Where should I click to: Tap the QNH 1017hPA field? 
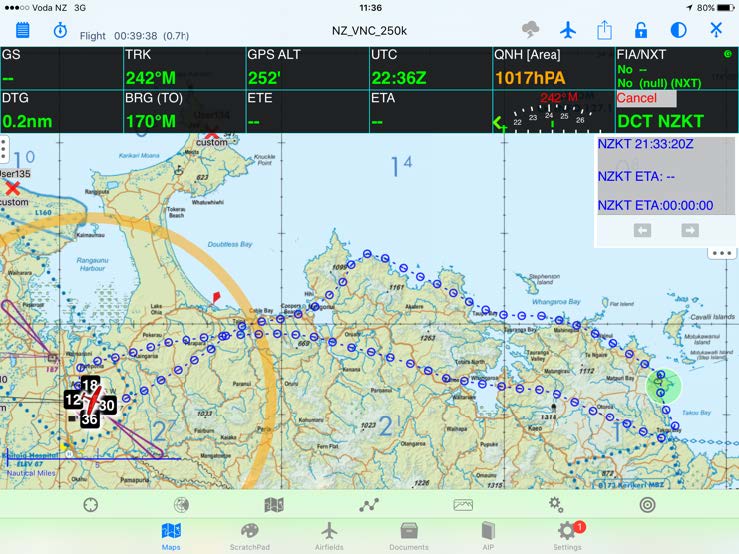(x=553, y=68)
